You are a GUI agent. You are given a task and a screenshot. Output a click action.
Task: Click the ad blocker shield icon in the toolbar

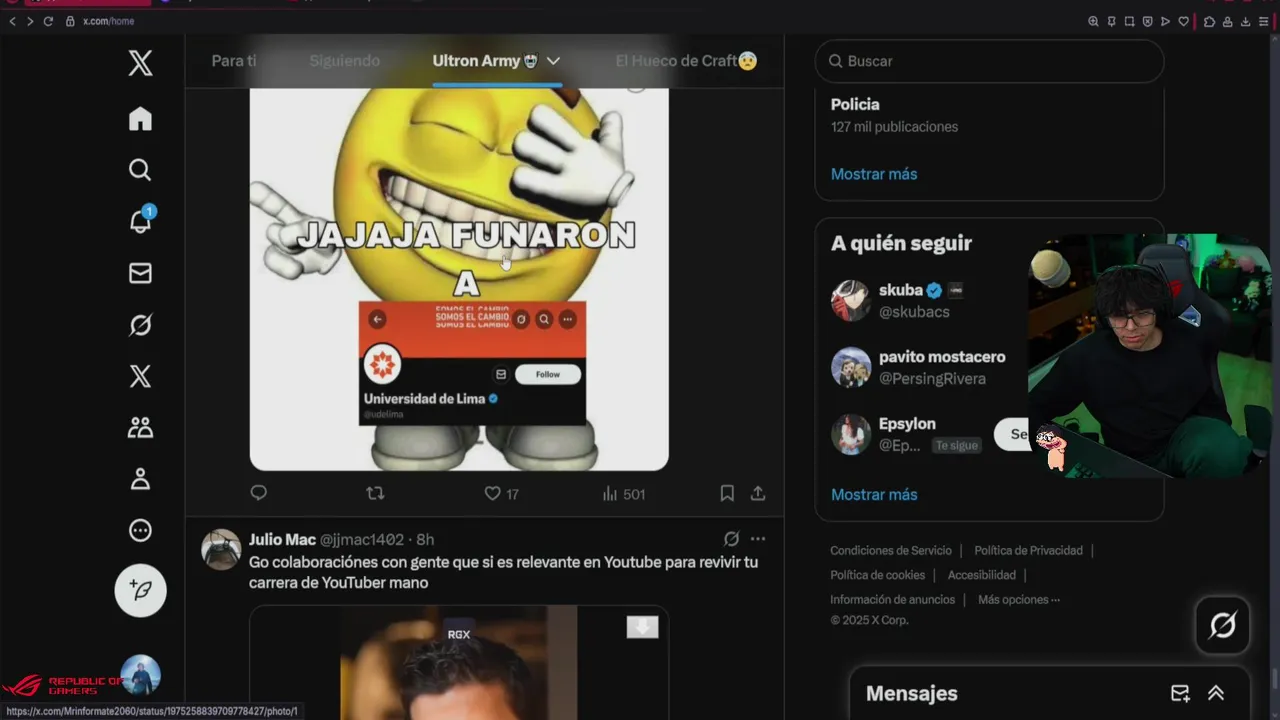point(1147,21)
